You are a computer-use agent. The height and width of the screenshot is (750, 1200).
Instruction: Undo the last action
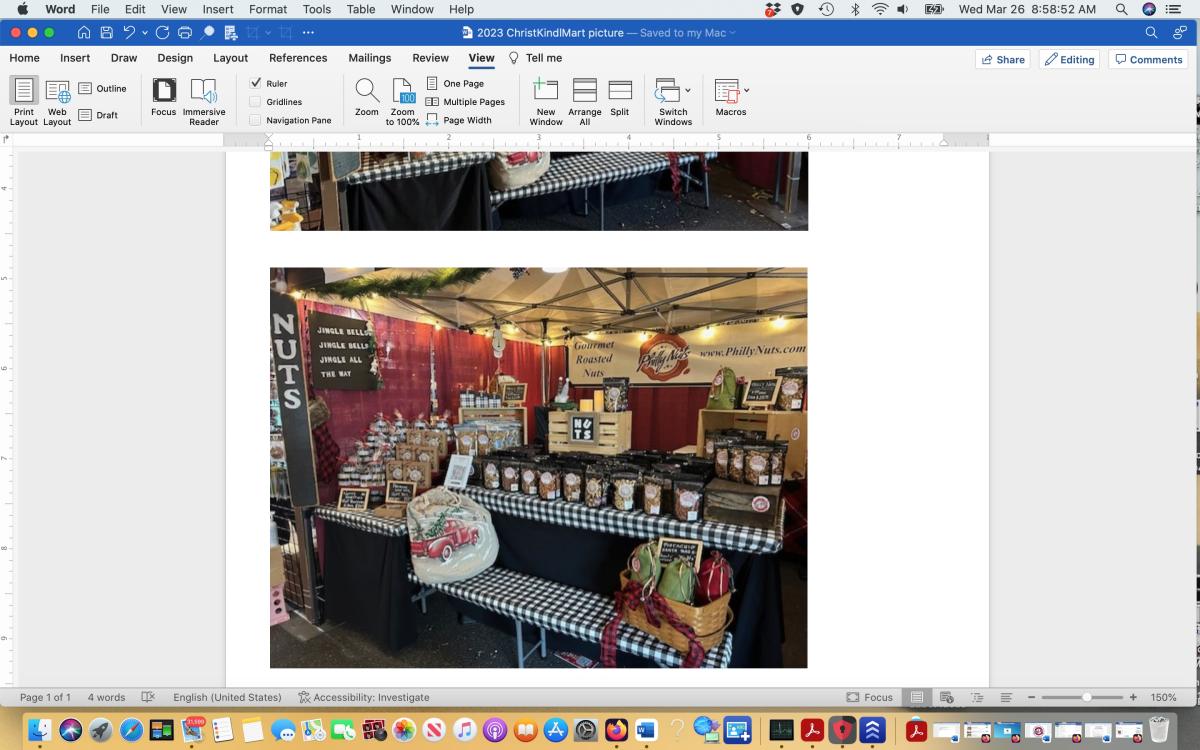(x=130, y=32)
